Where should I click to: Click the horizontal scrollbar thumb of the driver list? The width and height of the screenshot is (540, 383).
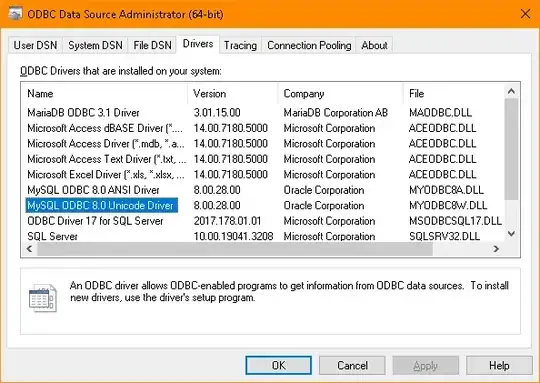(235, 249)
